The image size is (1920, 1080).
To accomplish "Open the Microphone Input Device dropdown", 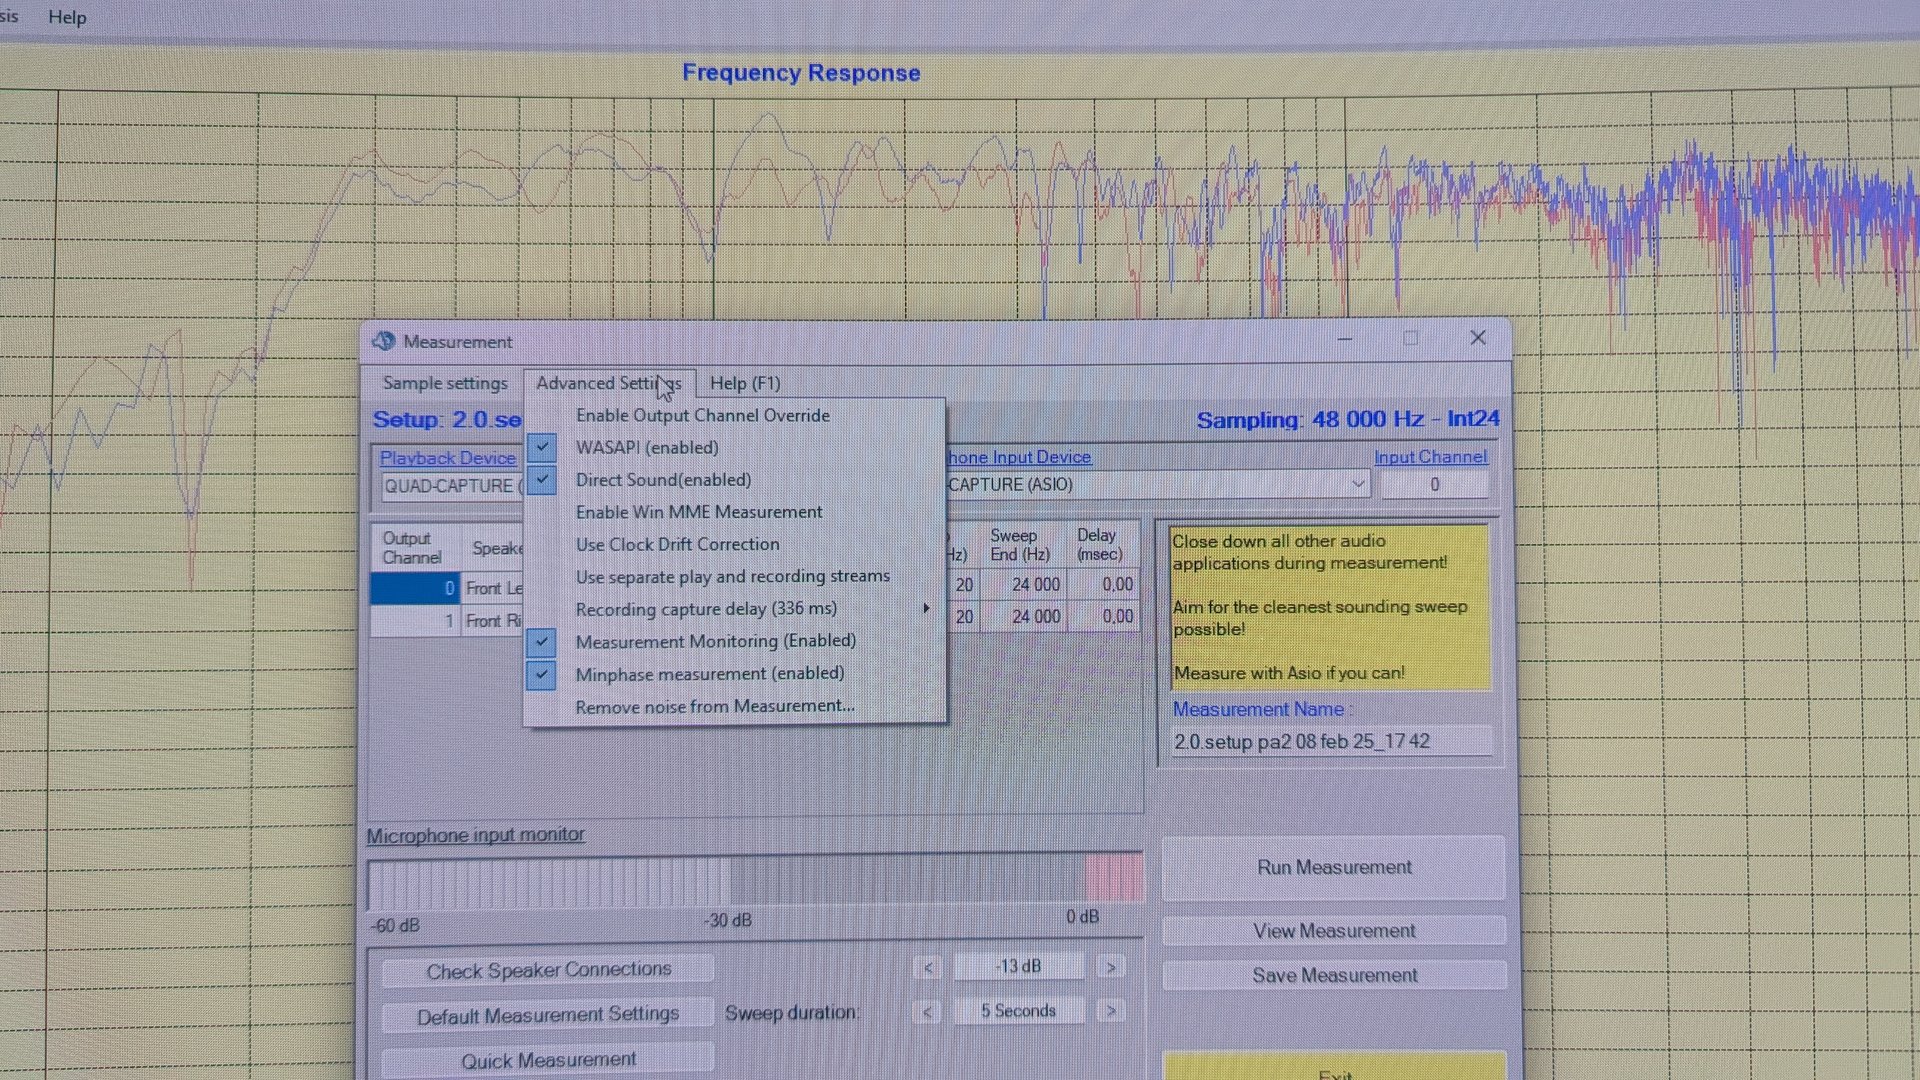I will coord(1357,485).
